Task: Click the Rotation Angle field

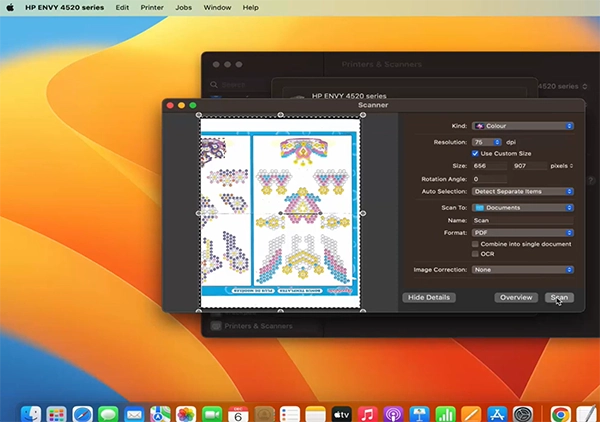Action: pyautogui.click(x=489, y=179)
